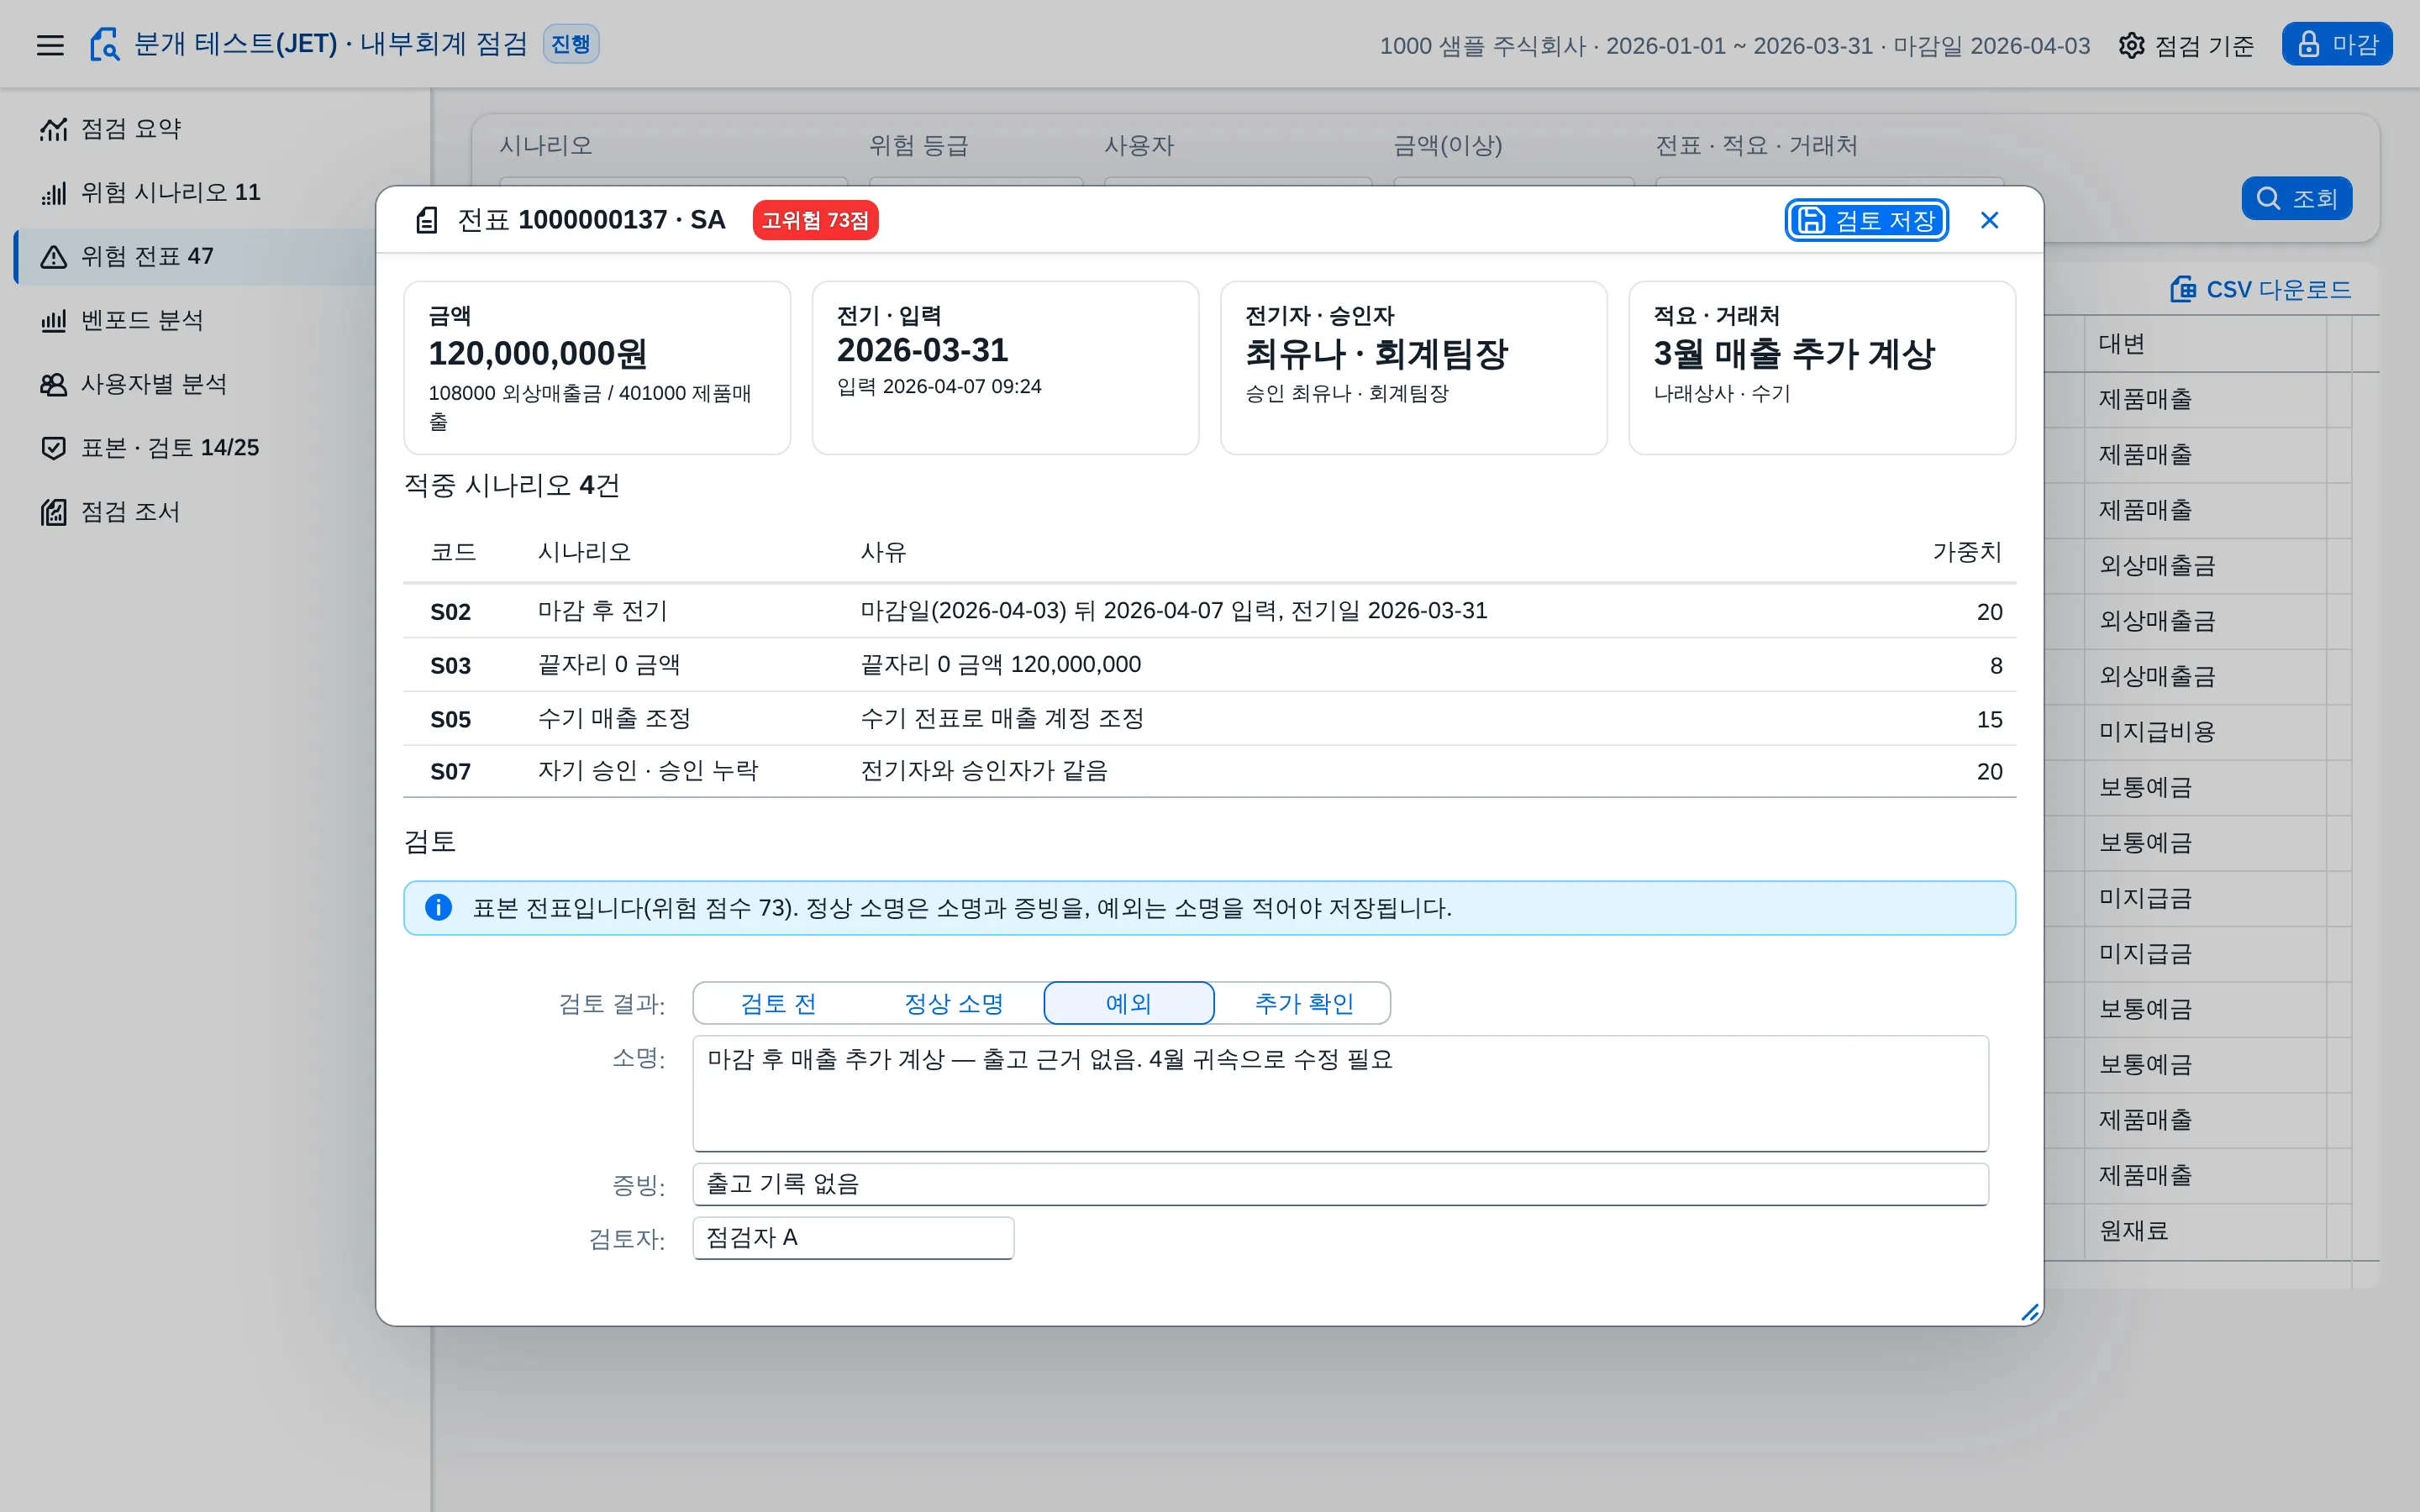Click the 검토자 input field
2420x1512 pixels.
(x=853, y=1238)
